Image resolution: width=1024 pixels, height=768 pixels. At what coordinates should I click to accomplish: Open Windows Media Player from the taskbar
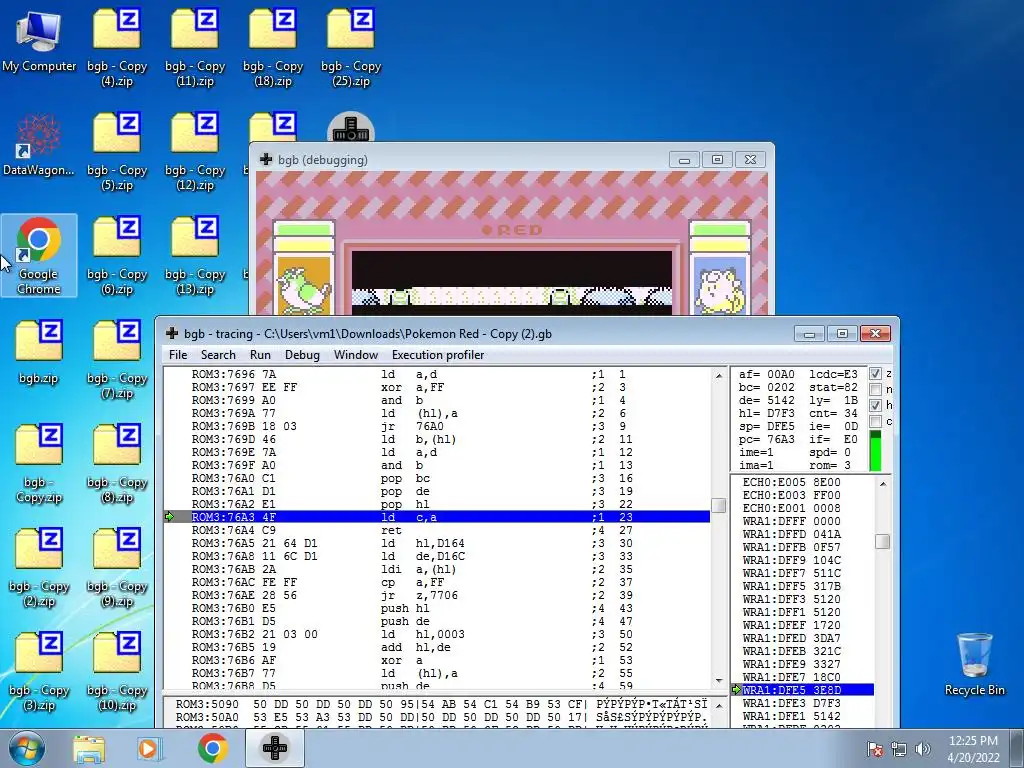point(150,748)
